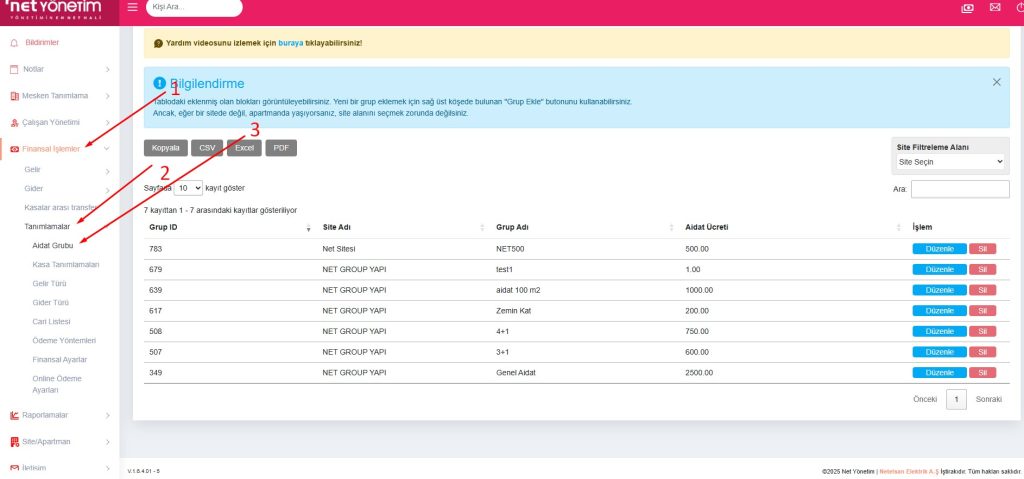1024x479 pixels.
Task: Click Sil button for Genel Aidat row
Action: pos(982,372)
